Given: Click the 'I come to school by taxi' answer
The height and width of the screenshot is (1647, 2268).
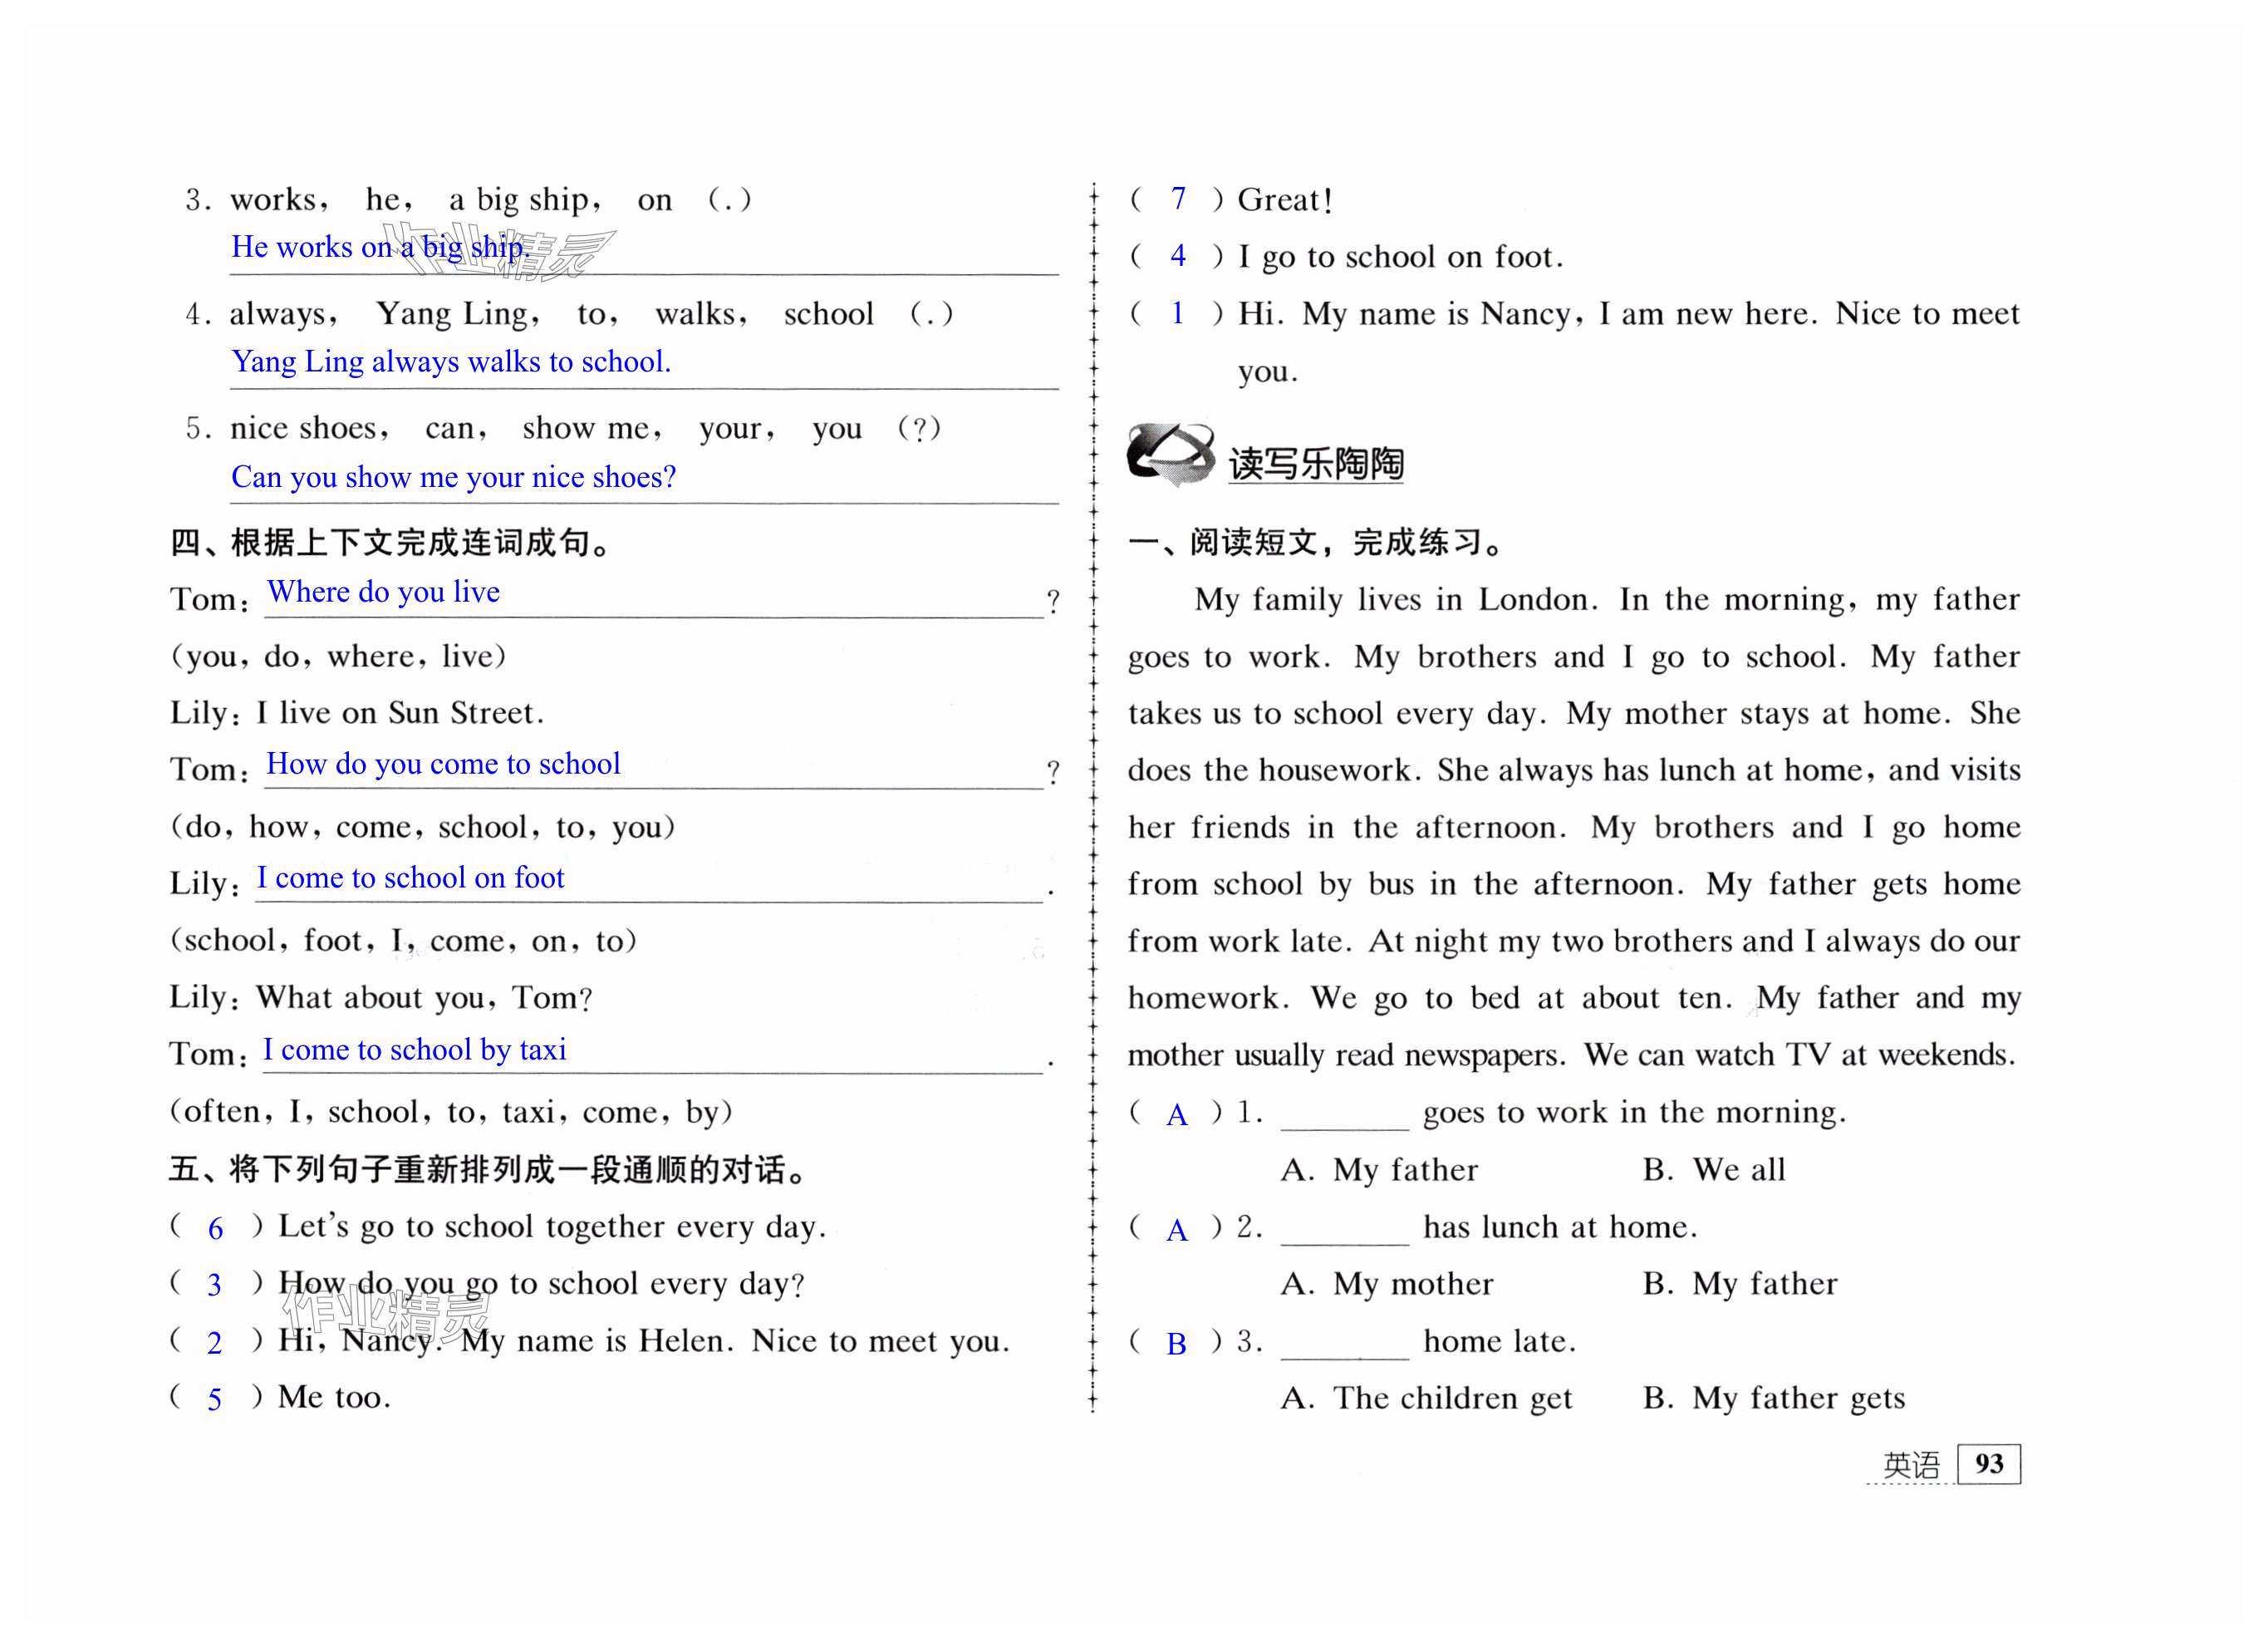Looking at the screenshot, I should [414, 1050].
